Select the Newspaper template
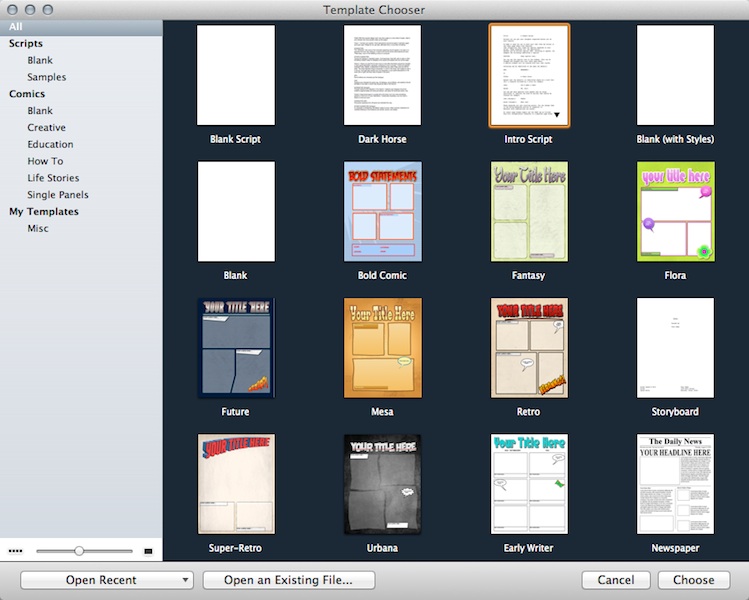Image resolution: width=749 pixels, height=600 pixels. tap(675, 484)
